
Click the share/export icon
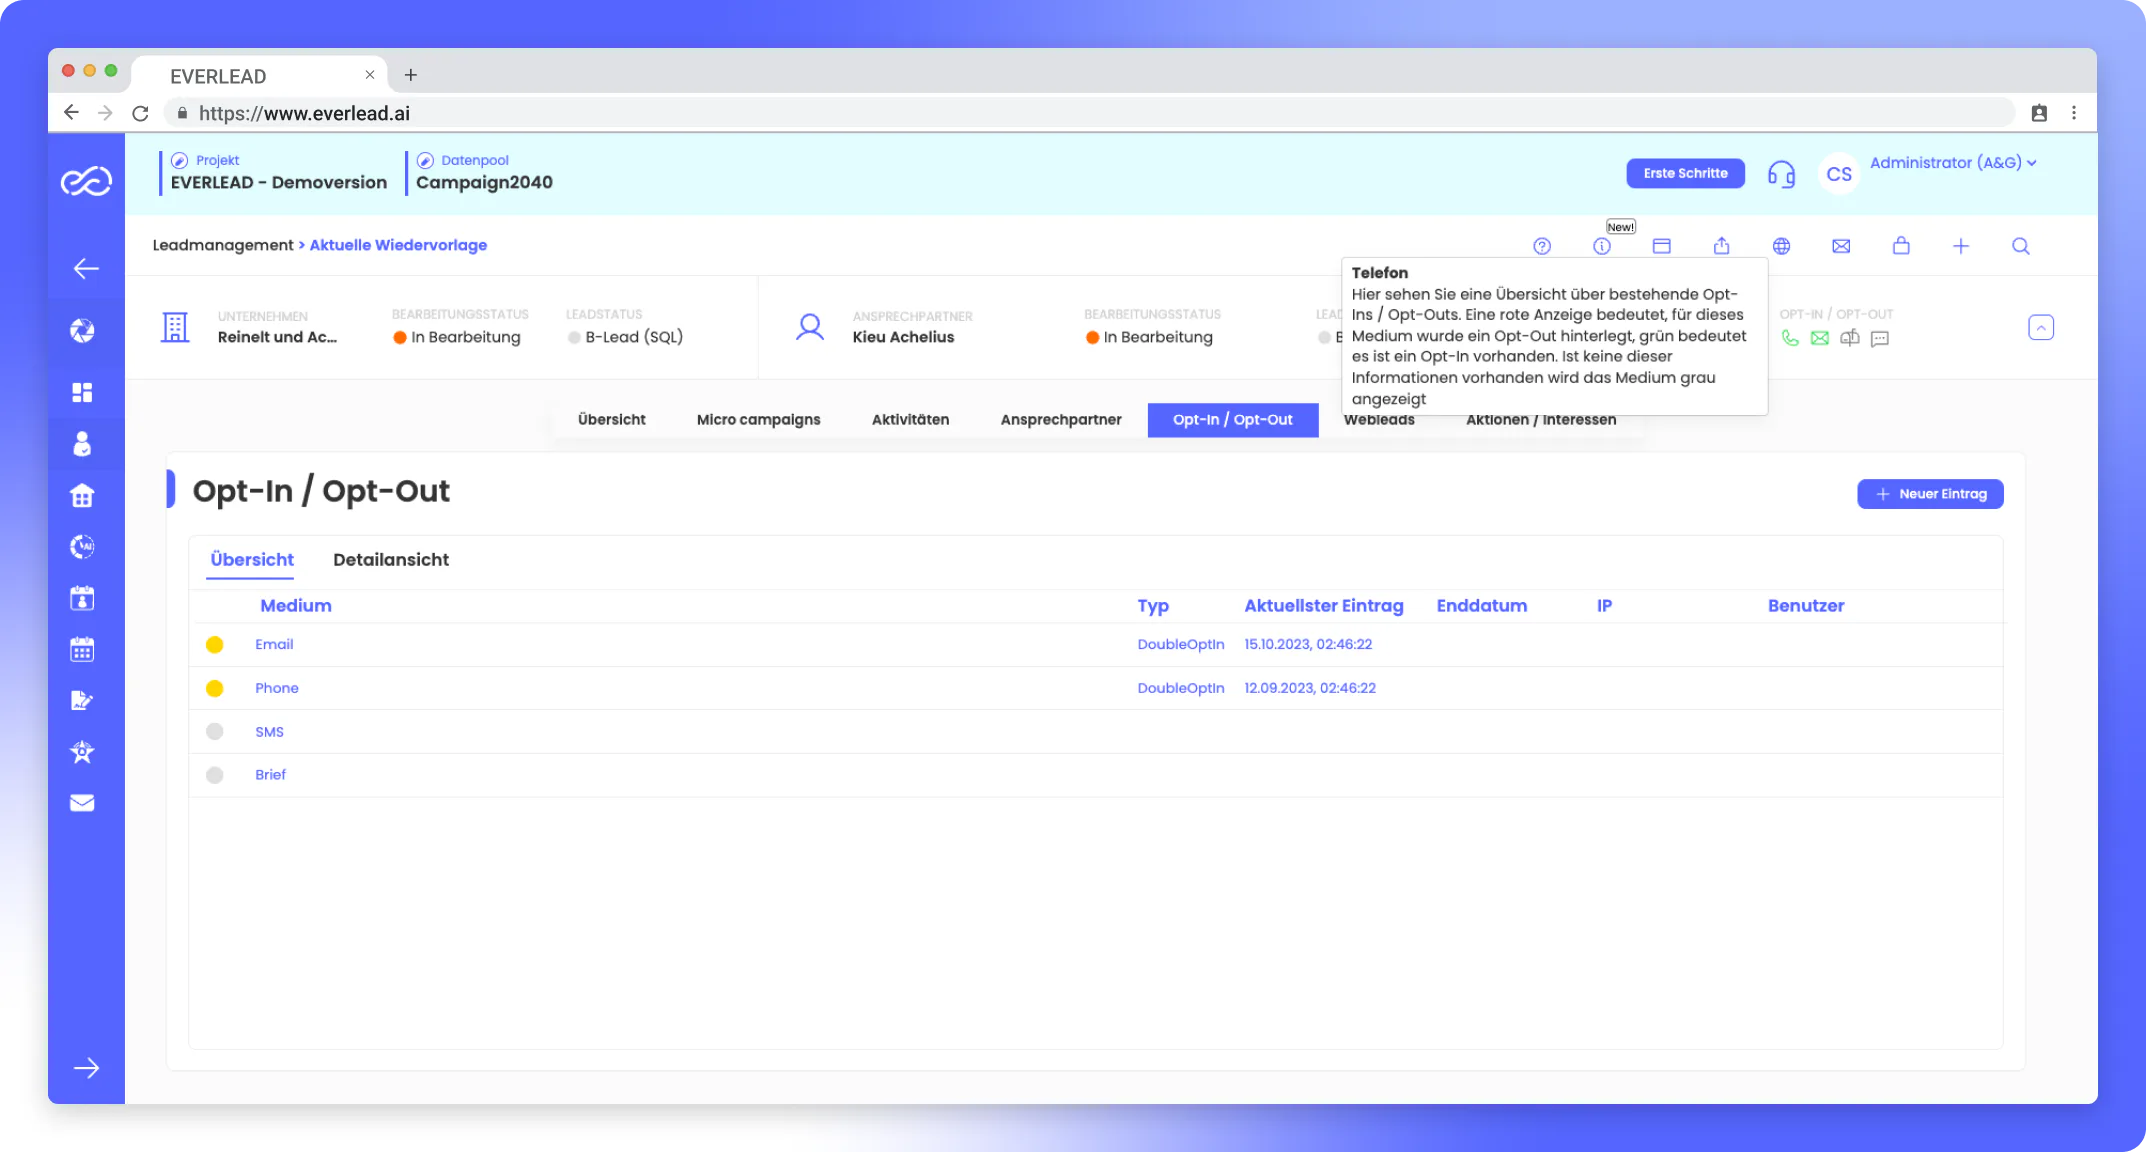pos(1721,246)
